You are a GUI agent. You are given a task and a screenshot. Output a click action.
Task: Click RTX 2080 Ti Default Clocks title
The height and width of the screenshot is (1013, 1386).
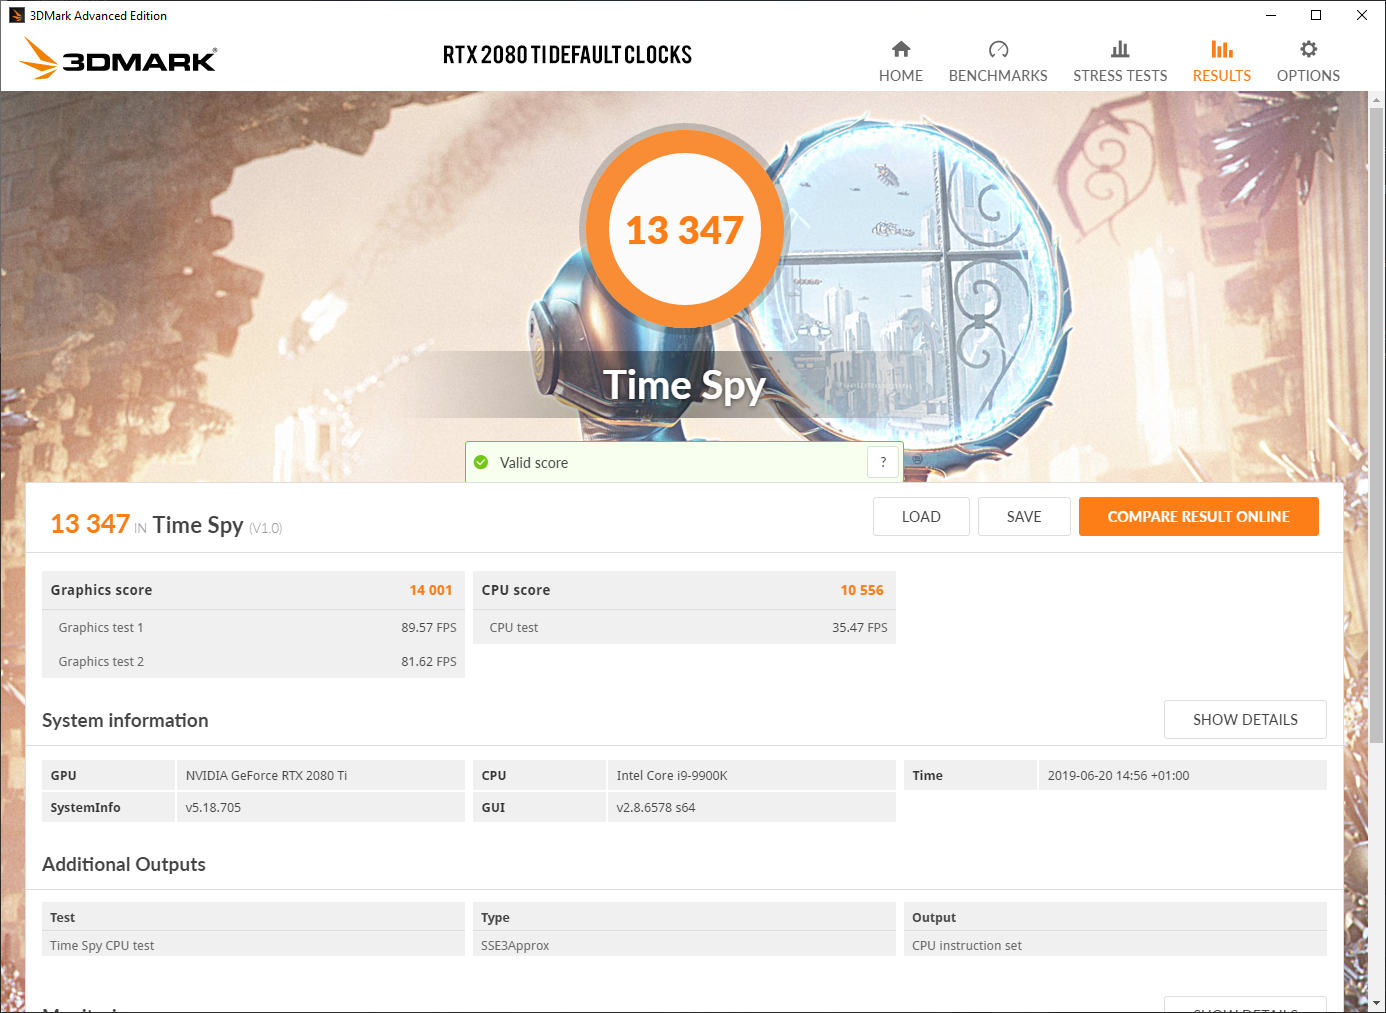tap(567, 55)
